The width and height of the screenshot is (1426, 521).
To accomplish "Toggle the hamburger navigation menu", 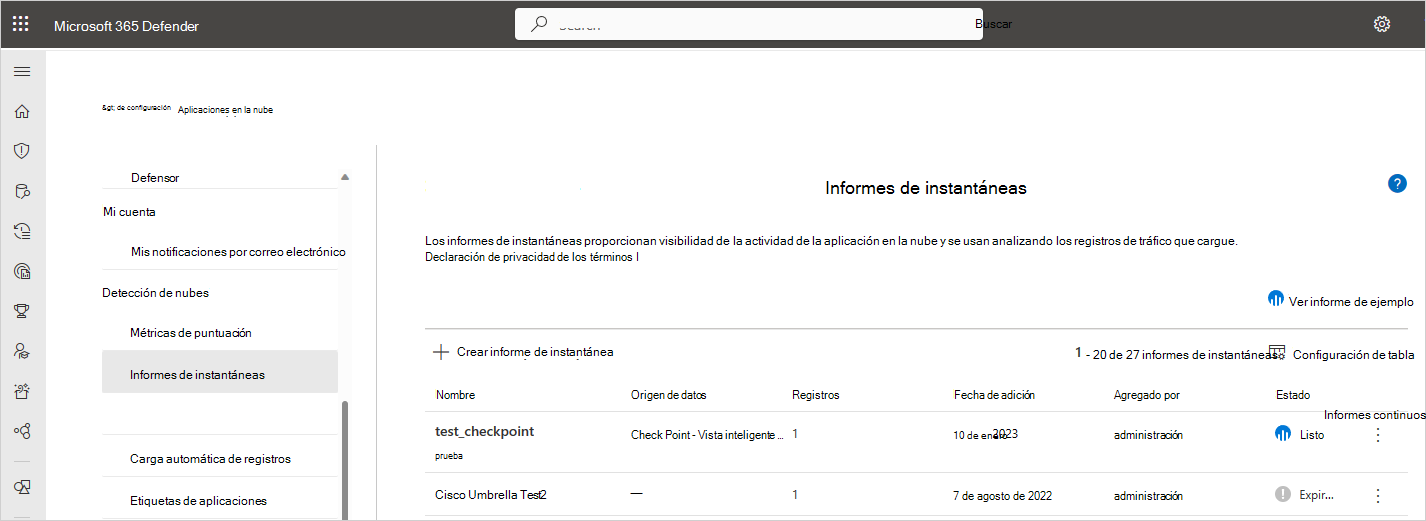I will pyautogui.click(x=21, y=72).
